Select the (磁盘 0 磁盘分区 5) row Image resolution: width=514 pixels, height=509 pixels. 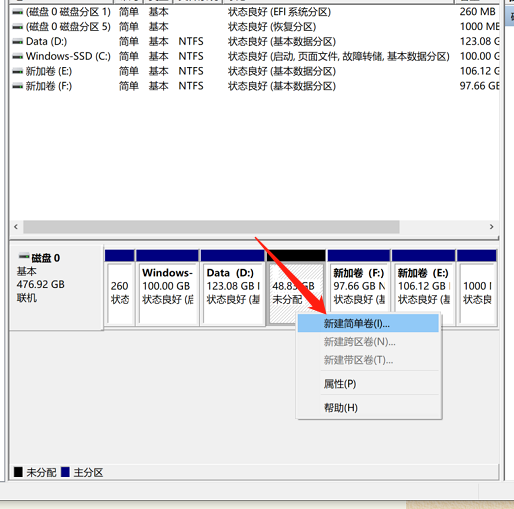point(254,27)
